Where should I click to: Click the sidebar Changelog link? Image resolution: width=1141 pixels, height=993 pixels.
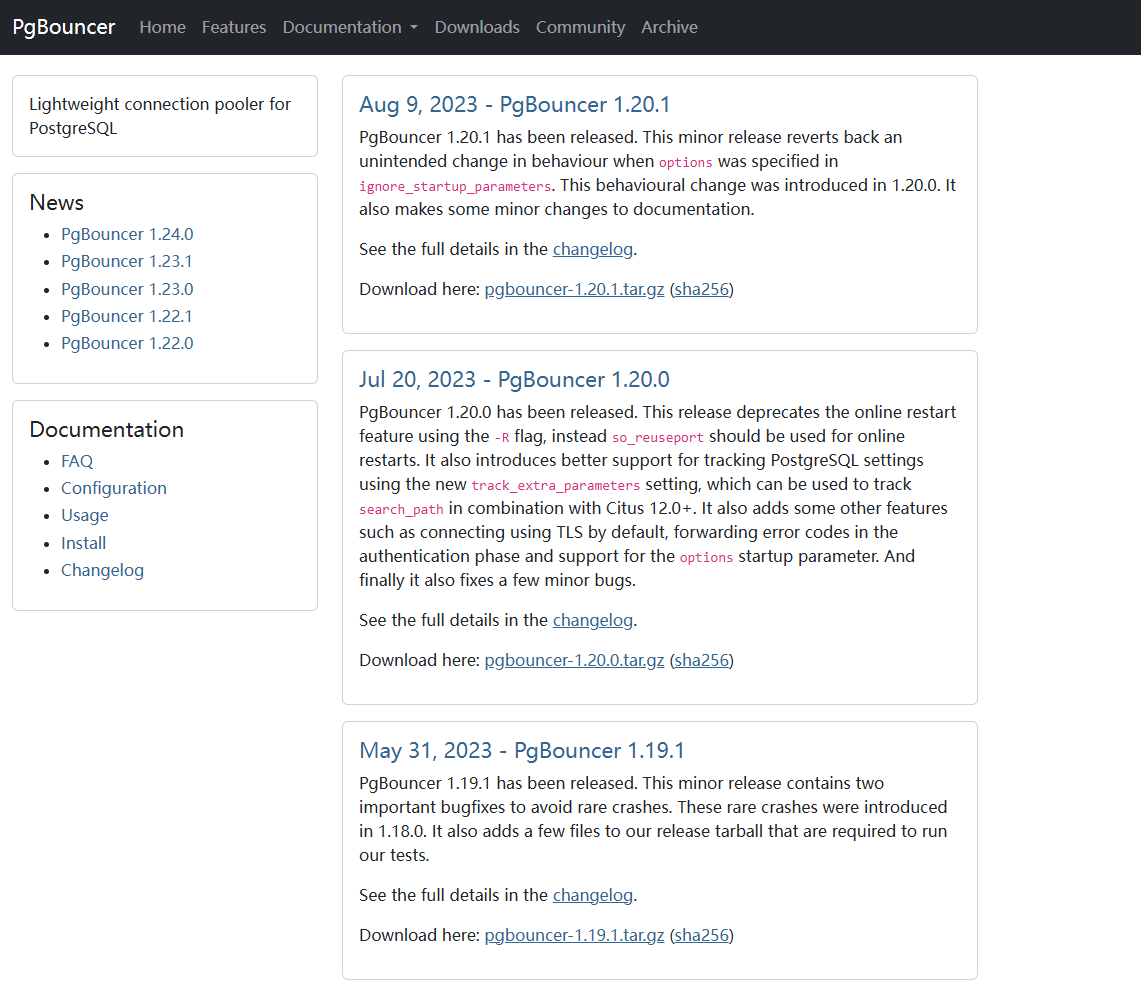102,570
